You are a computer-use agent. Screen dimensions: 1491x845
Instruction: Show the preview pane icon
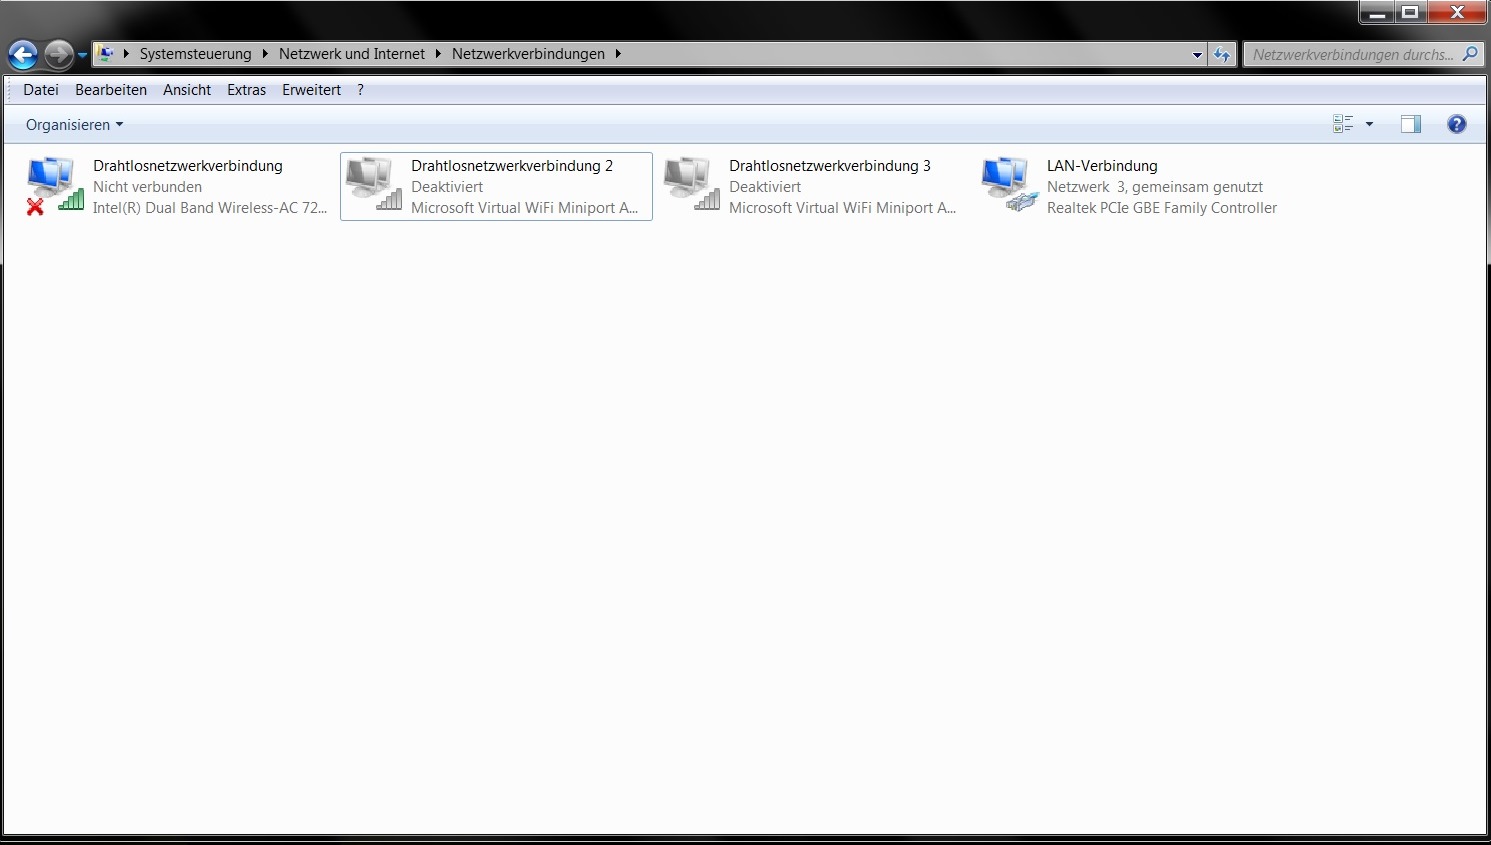tap(1411, 124)
